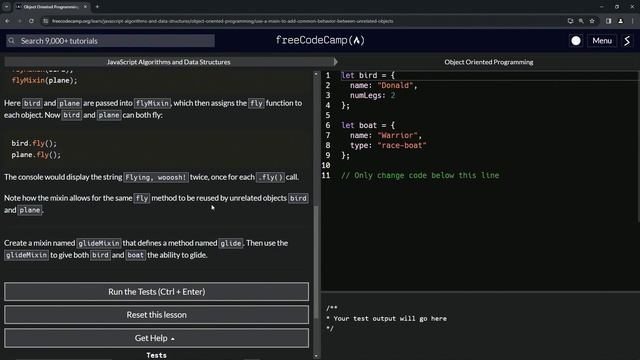640x360 pixels.
Task: Click the instructions panel scrollbar thumb
Action: pos(316,261)
